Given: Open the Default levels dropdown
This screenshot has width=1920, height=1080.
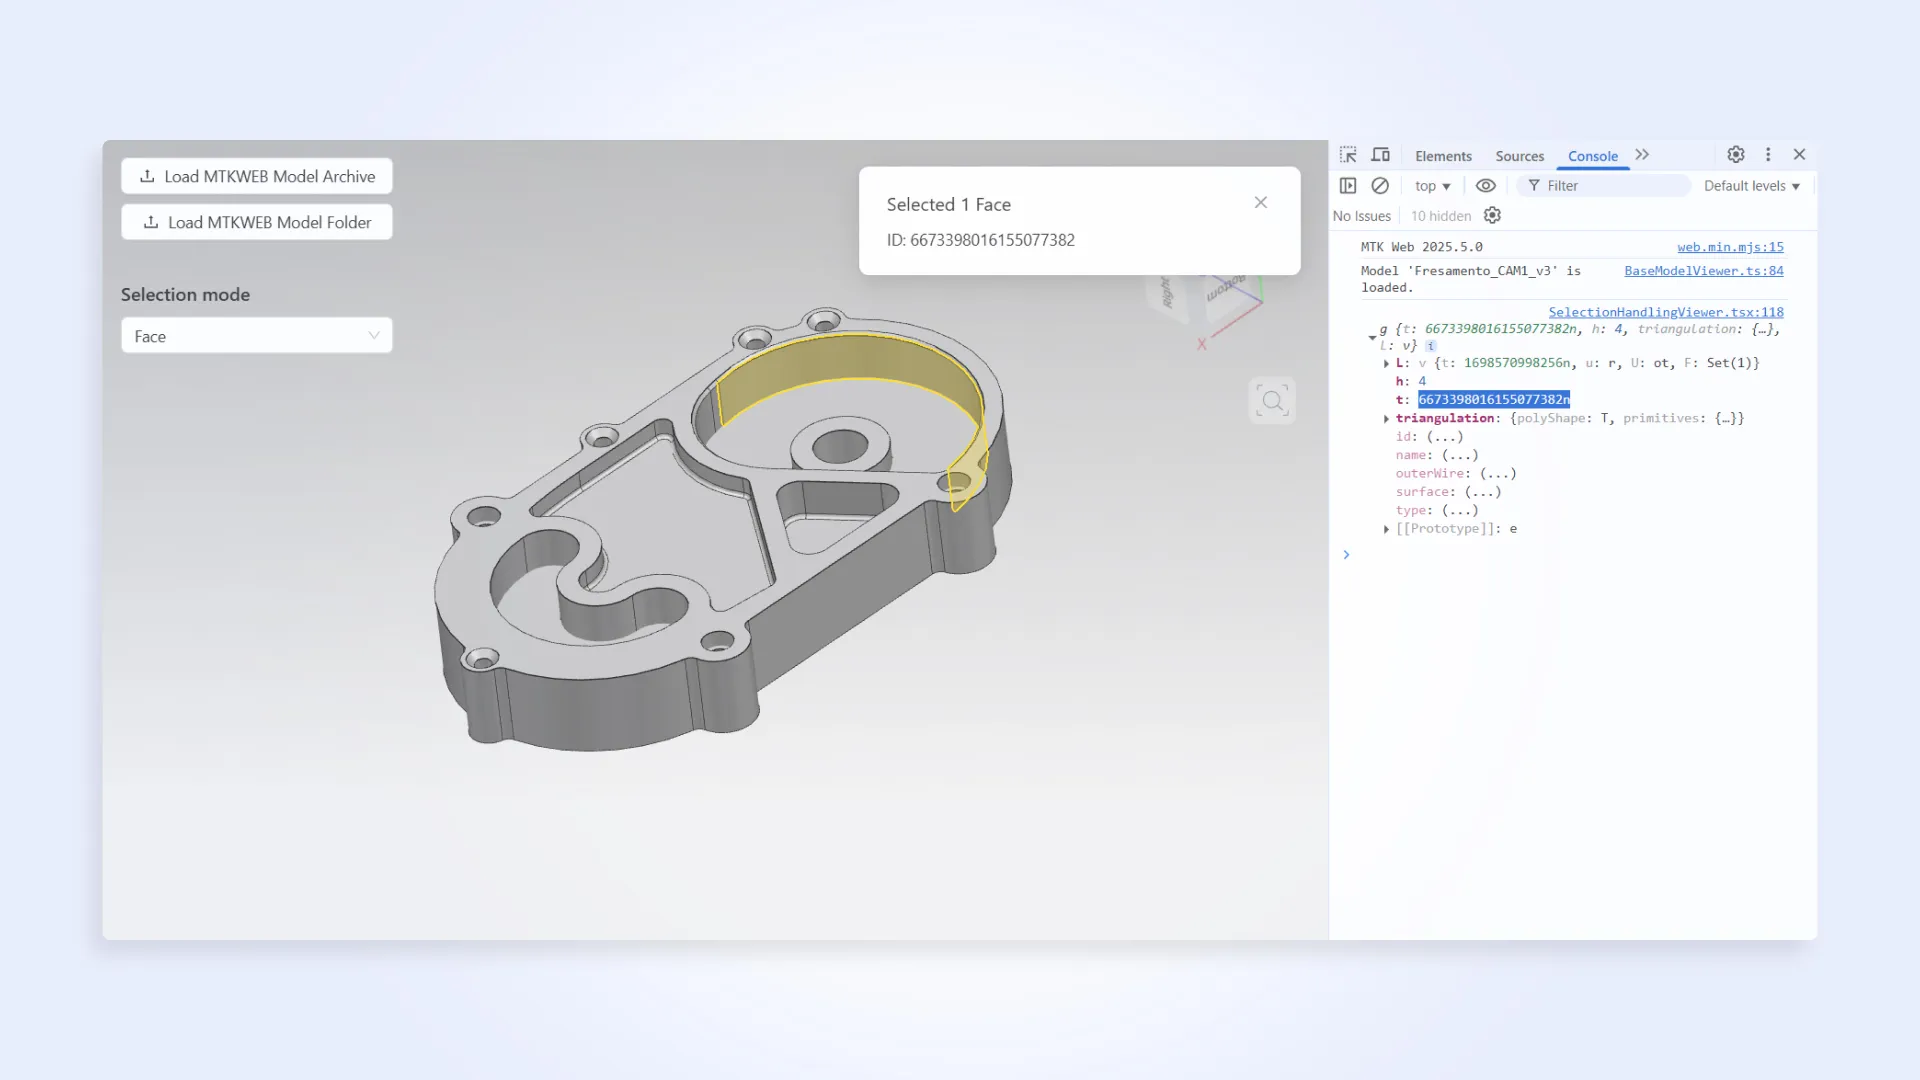Looking at the screenshot, I should (1751, 186).
